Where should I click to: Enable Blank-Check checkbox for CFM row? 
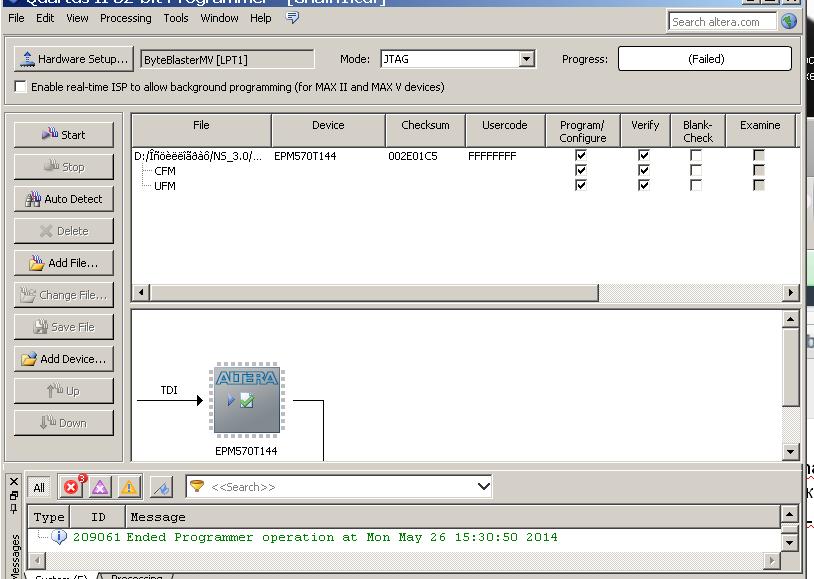pos(696,170)
